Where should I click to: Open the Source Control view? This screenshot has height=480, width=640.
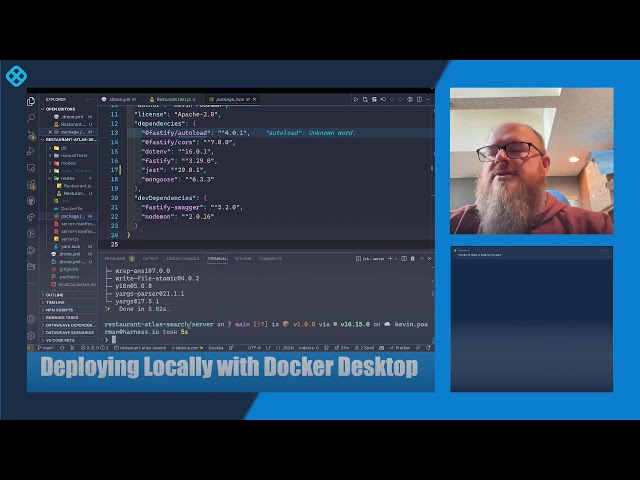pyautogui.click(x=31, y=135)
